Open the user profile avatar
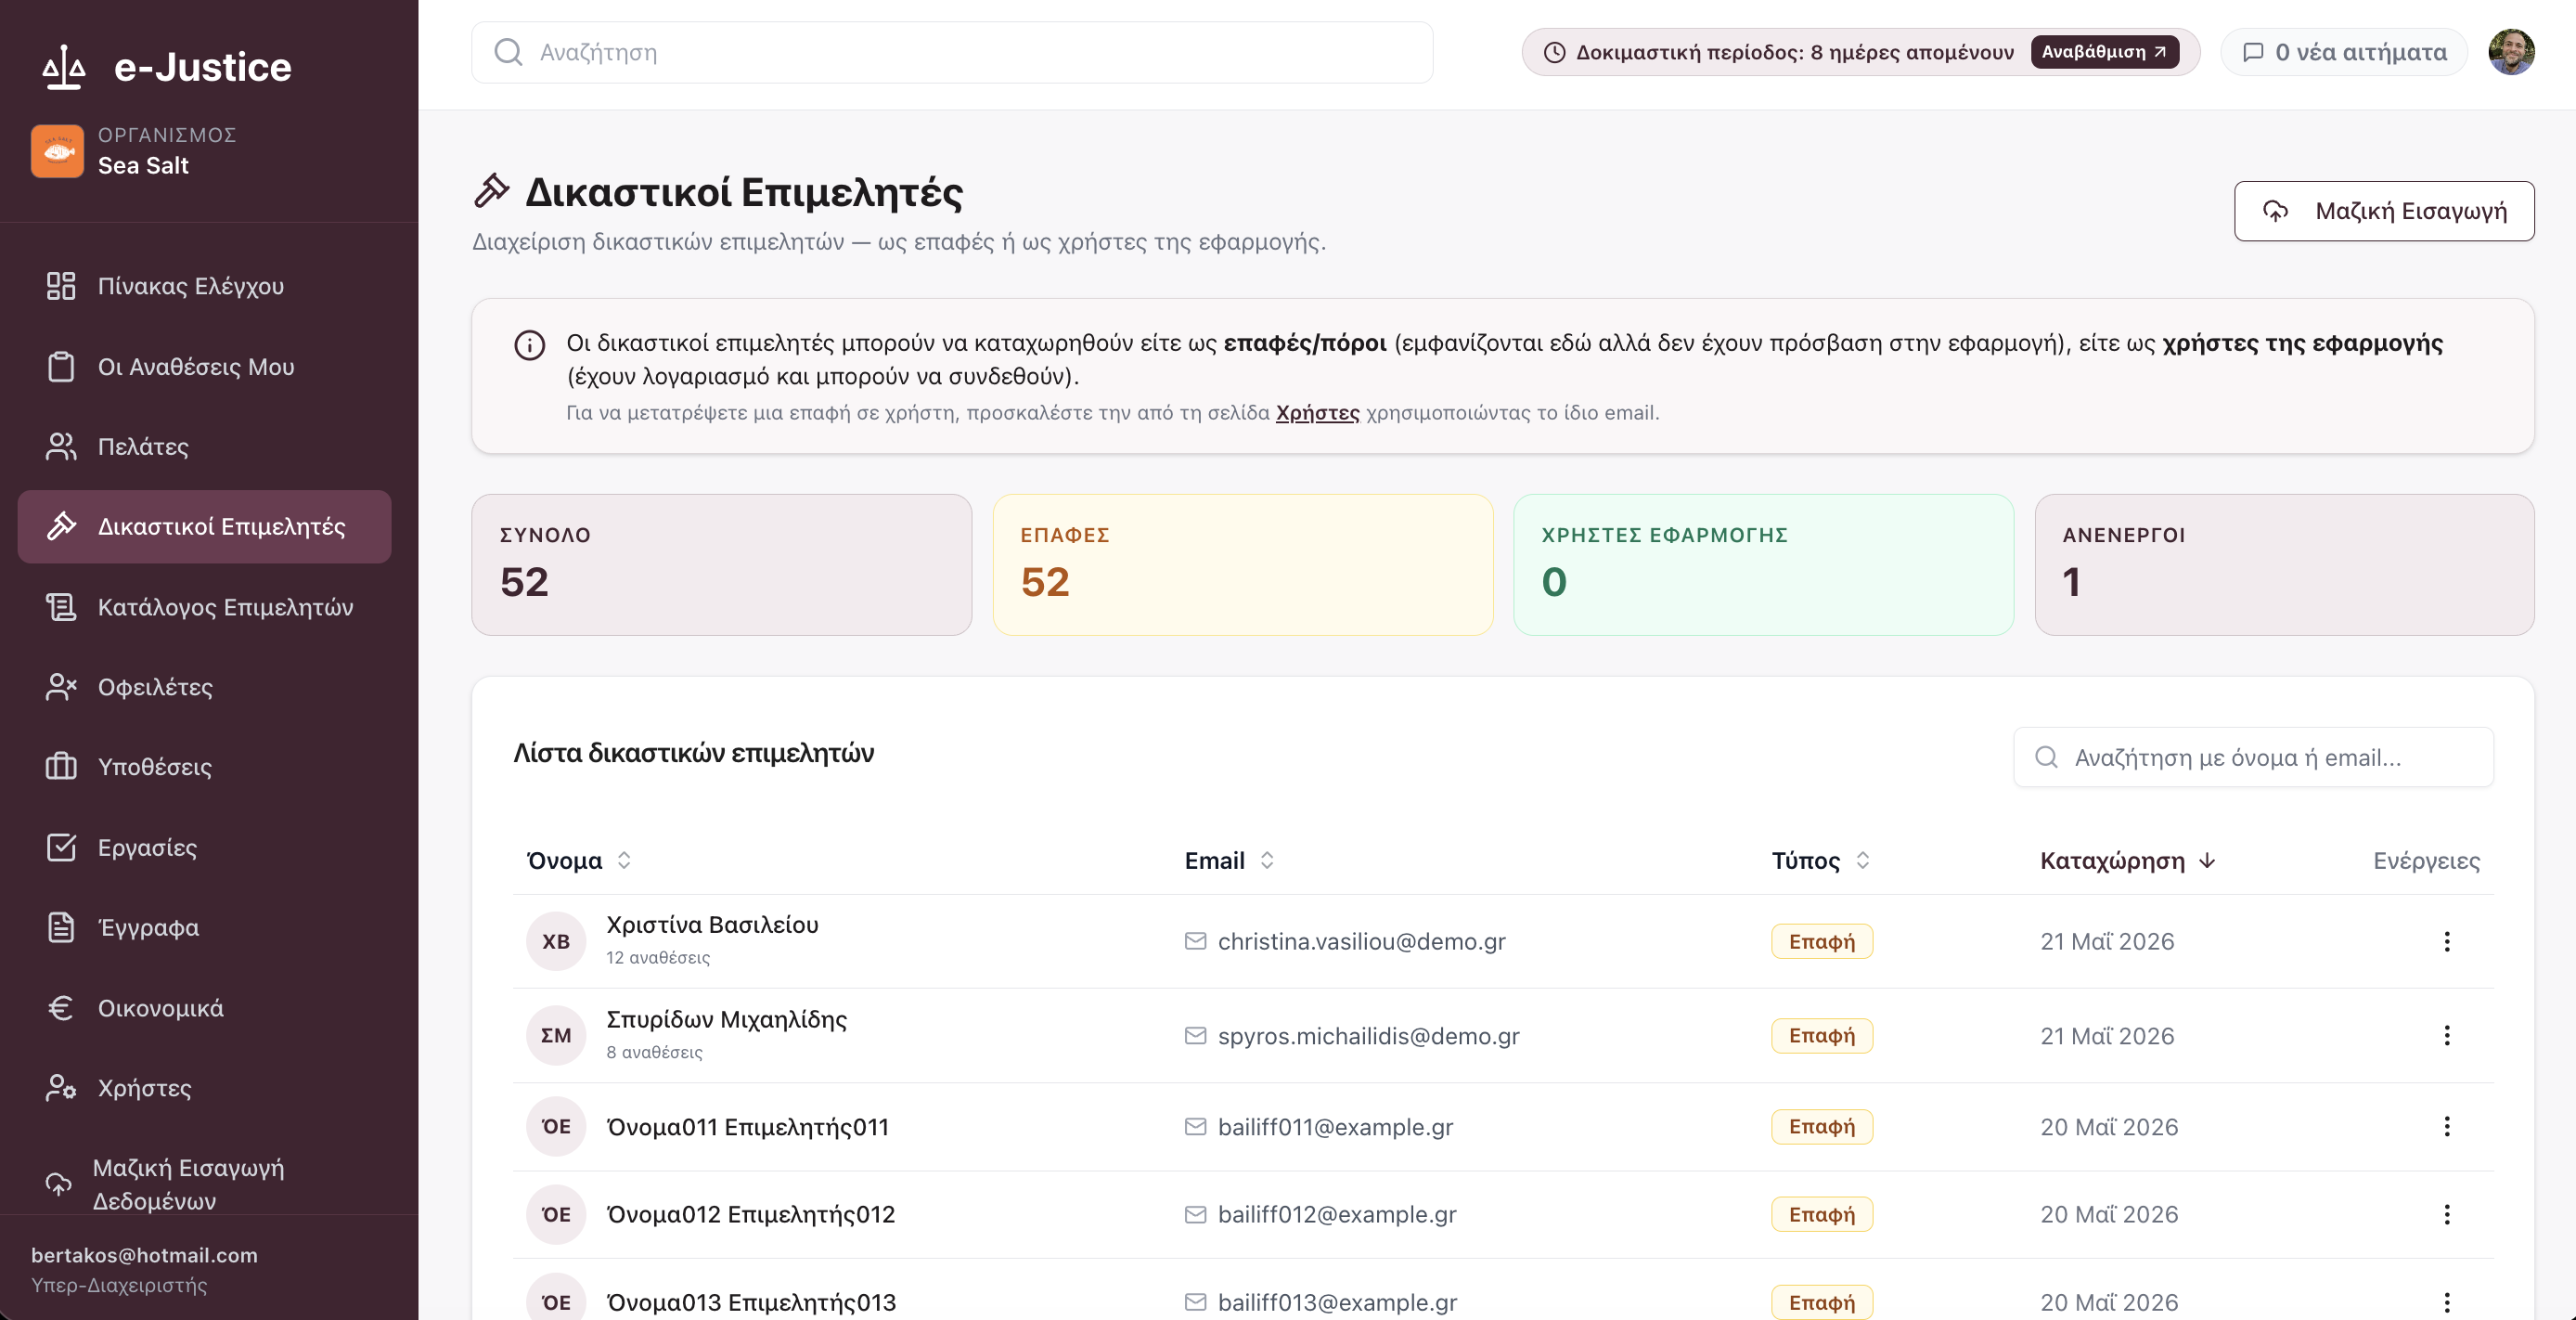Viewport: 2576px width, 1320px height. (x=2511, y=52)
